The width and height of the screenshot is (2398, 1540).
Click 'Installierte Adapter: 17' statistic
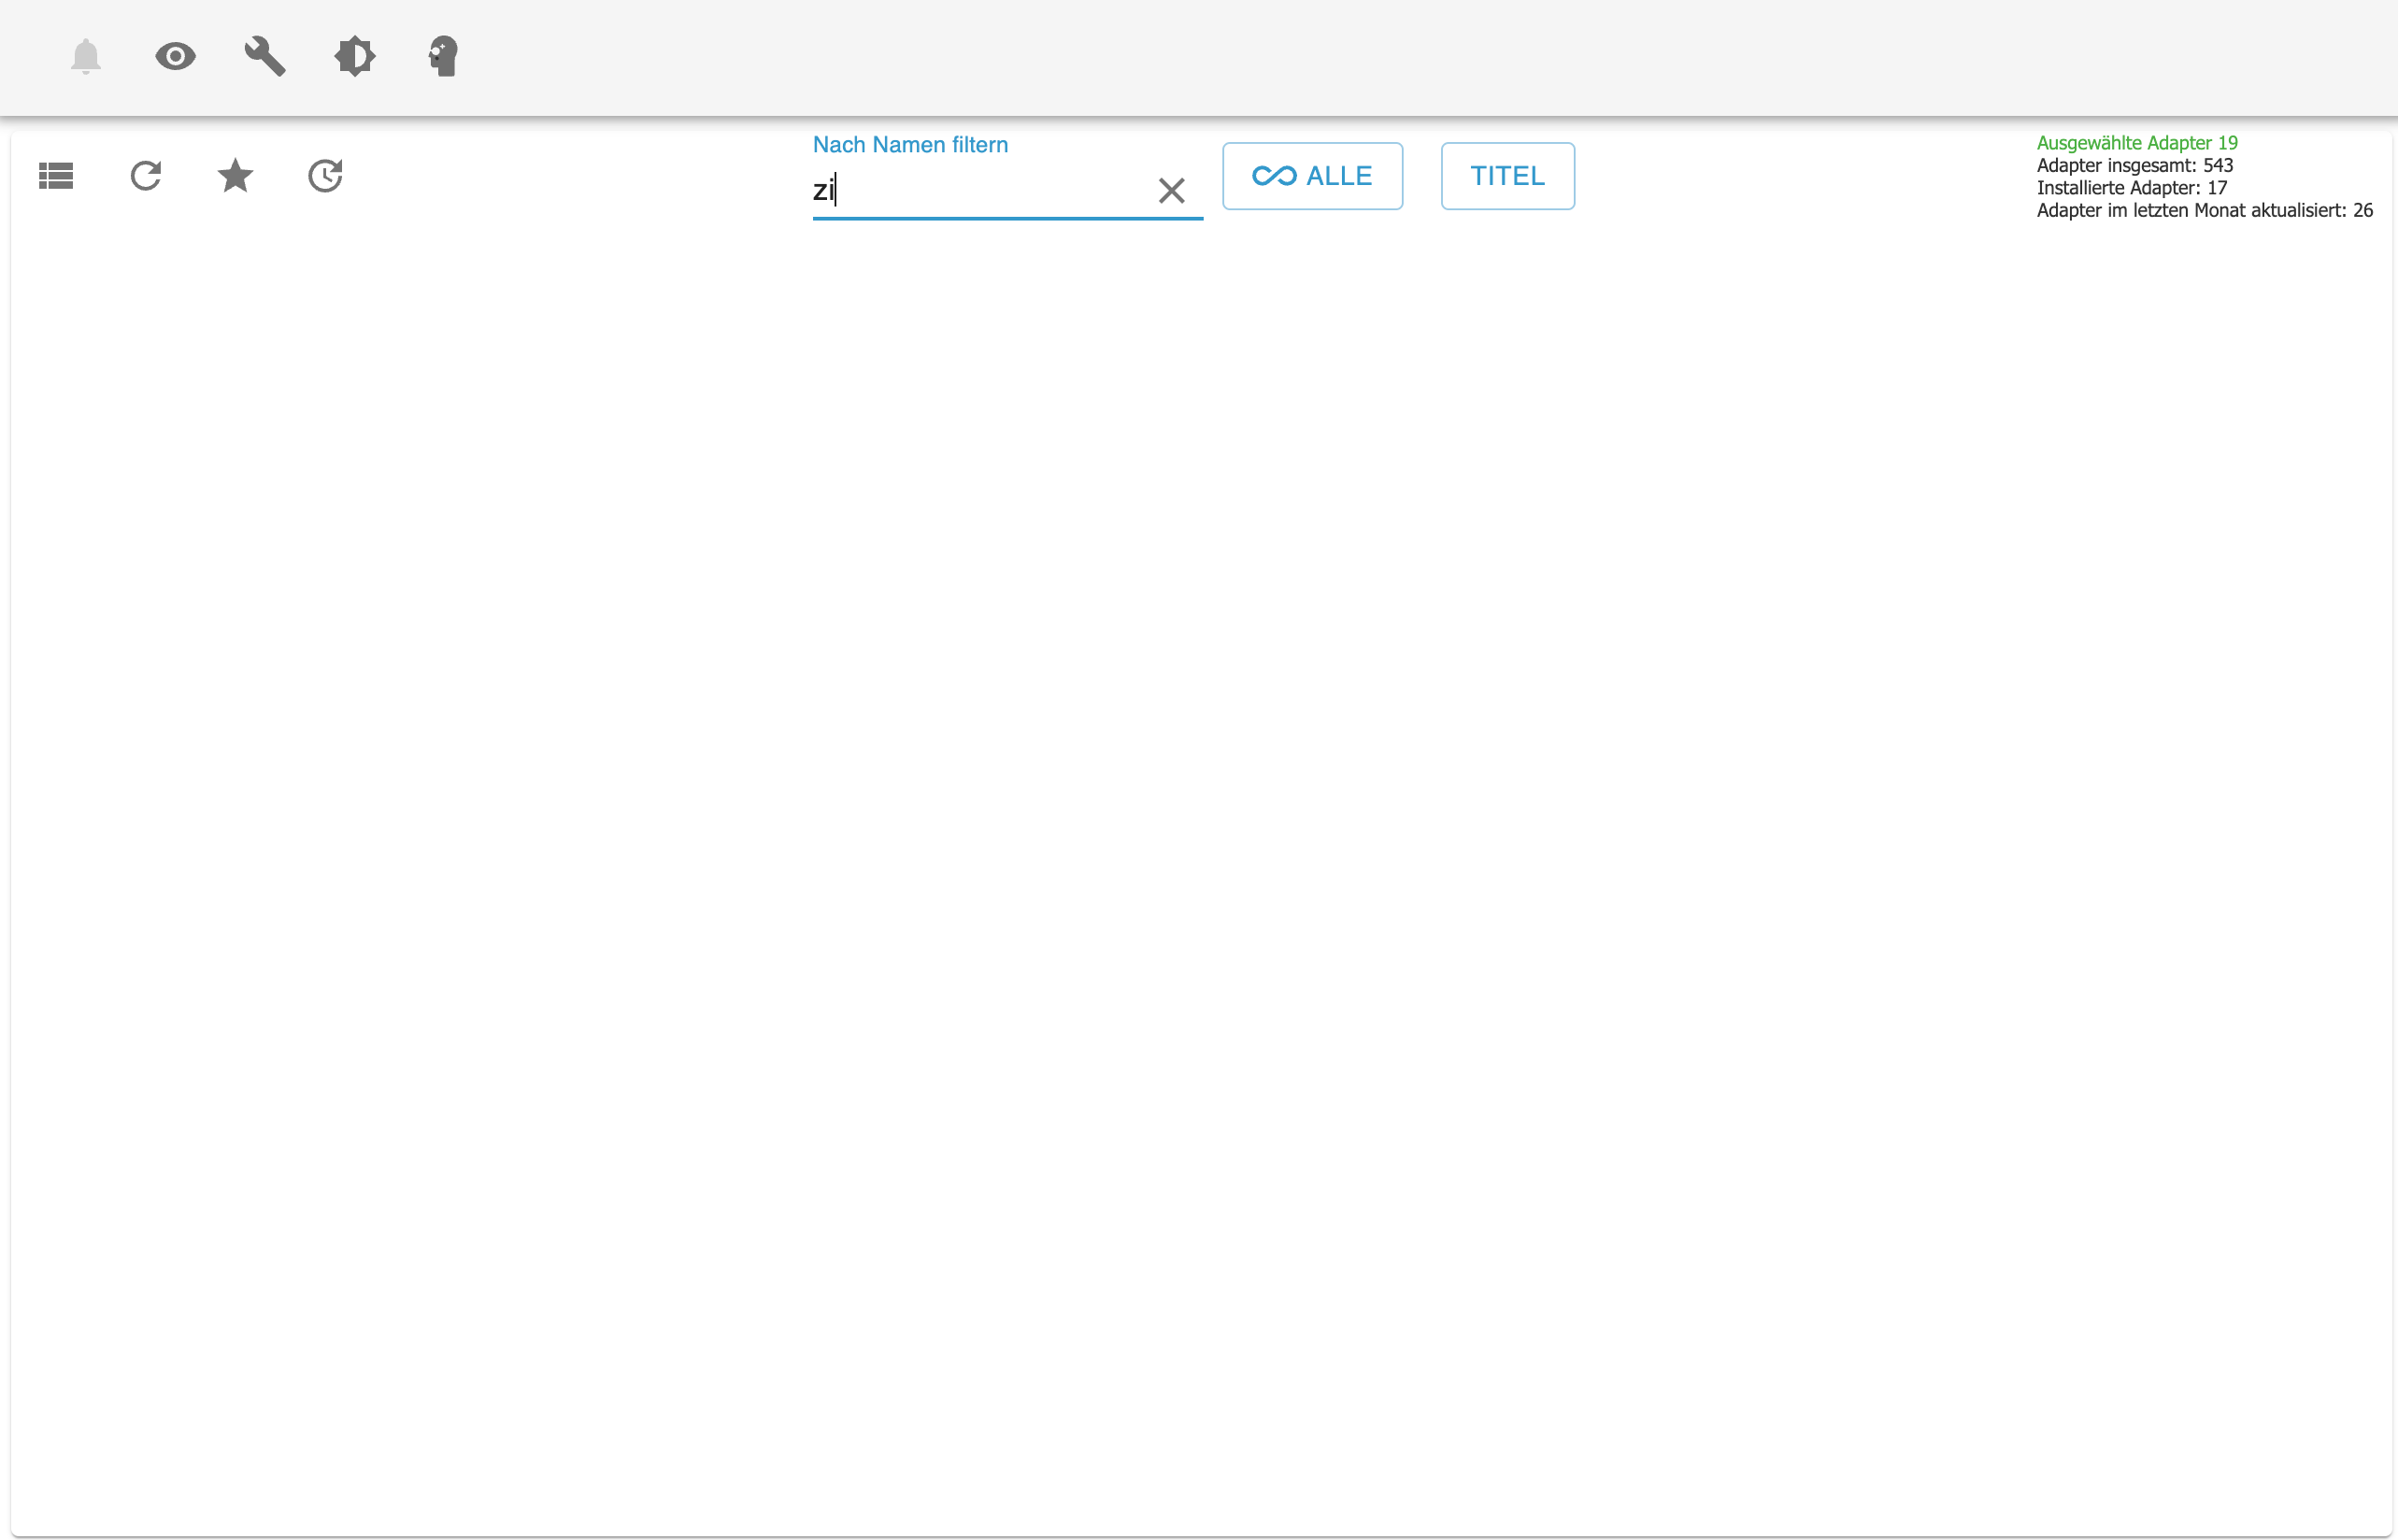tap(2131, 188)
